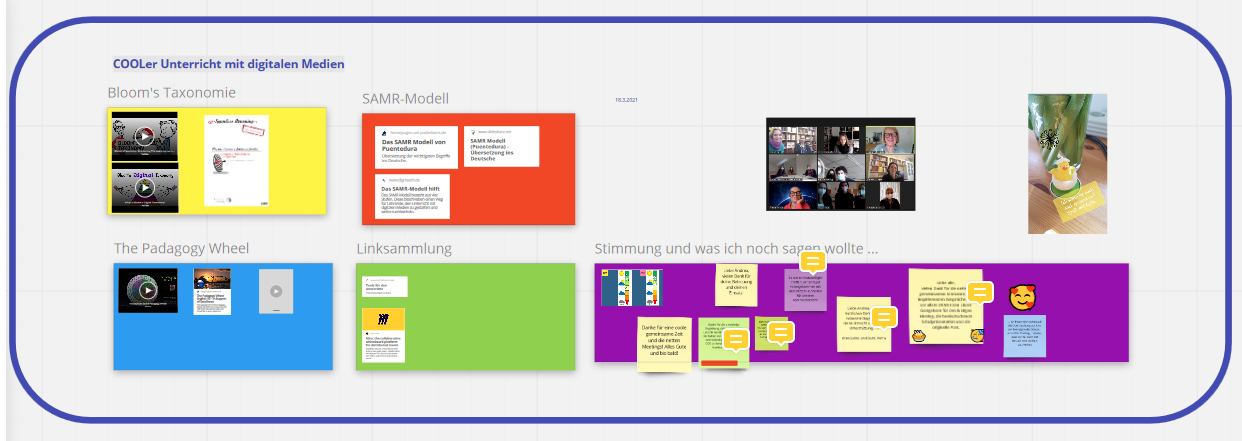The width and height of the screenshot is (1242, 441).
Task: Select the heart-eyes emoji sticker
Action: click(x=1022, y=298)
